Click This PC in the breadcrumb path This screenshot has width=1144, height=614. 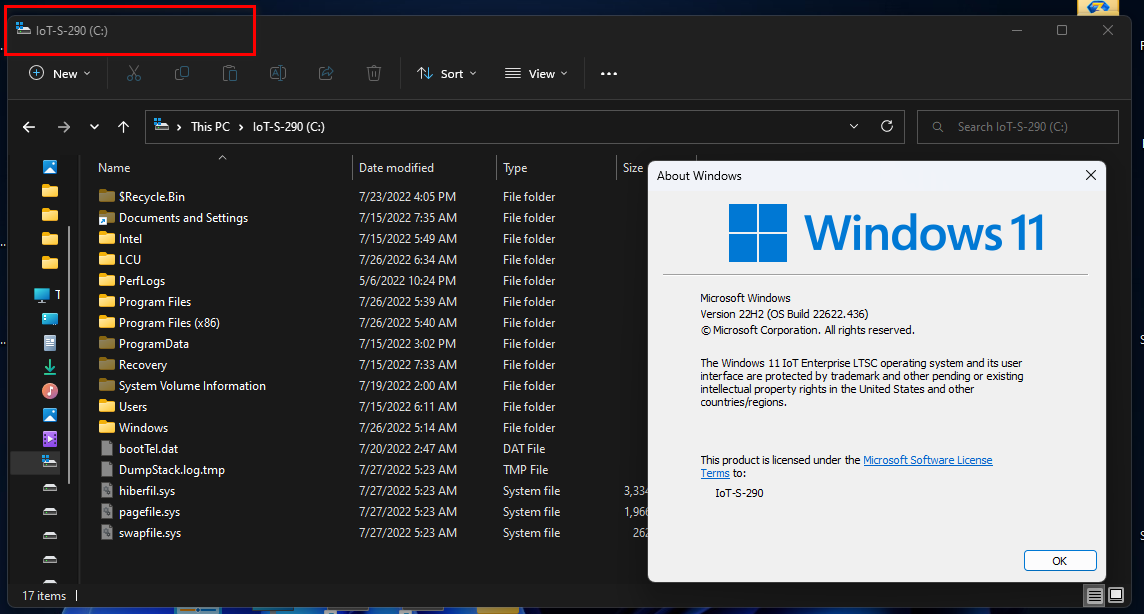tap(210, 127)
